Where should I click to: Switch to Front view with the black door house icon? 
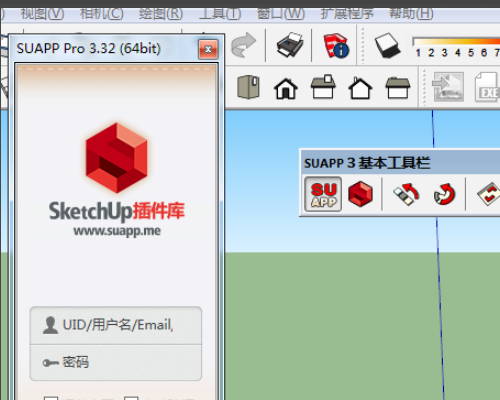(286, 88)
